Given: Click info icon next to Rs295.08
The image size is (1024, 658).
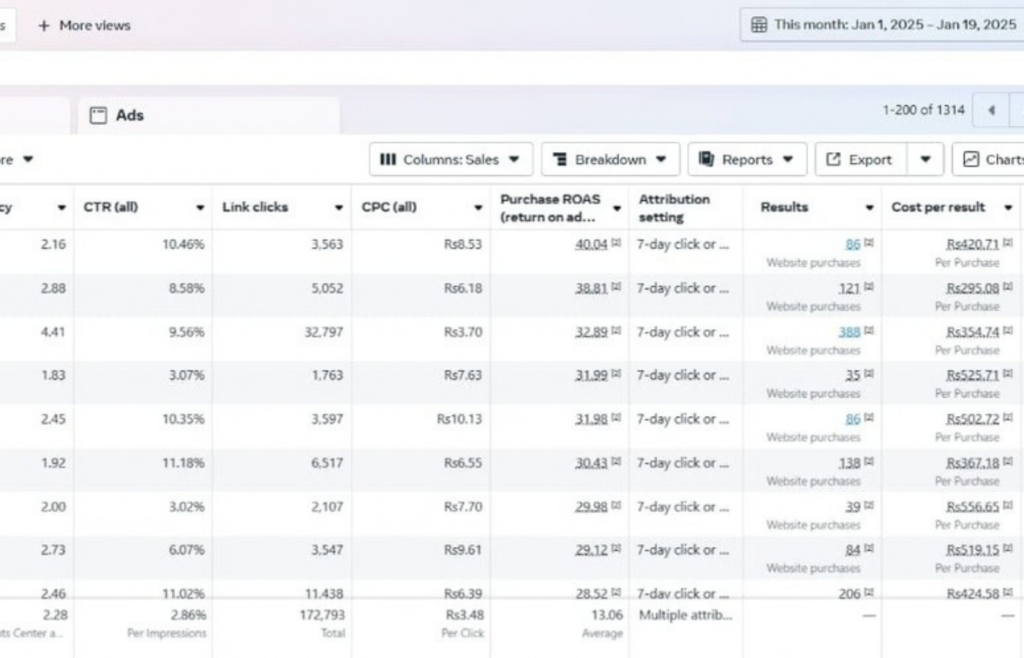Looking at the screenshot, I should [1008, 287].
